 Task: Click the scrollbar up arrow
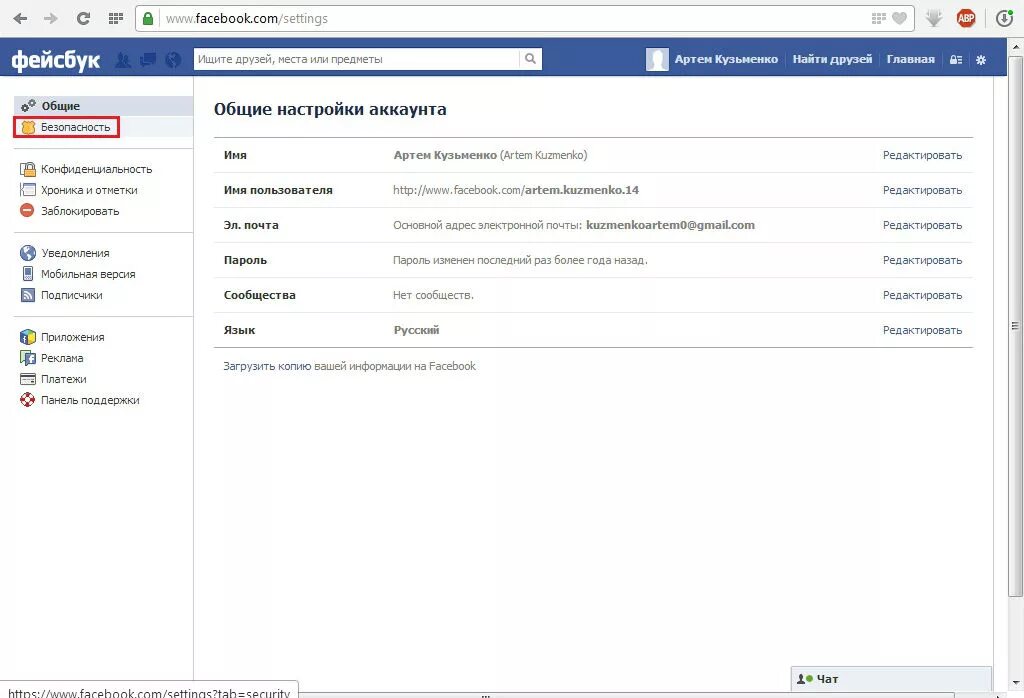click(x=1016, y=47)
